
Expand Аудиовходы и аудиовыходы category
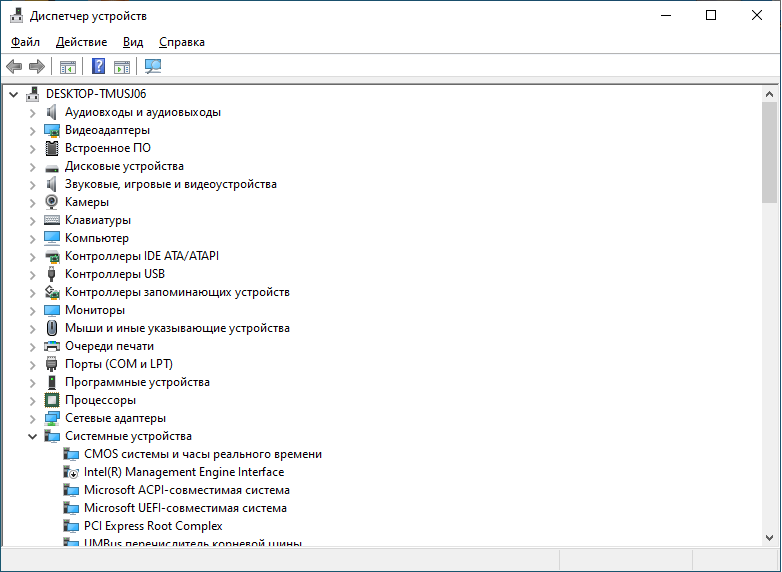(x=32, y=113)
